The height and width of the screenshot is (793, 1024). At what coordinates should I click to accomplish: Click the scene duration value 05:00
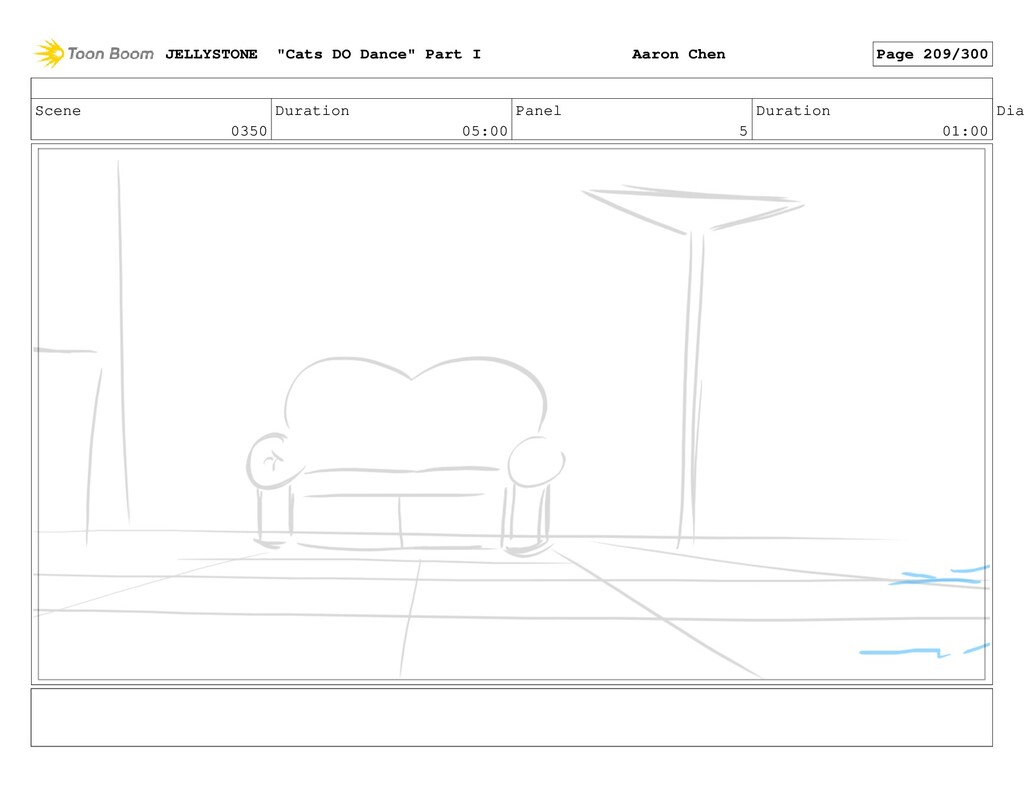(485, 131)
